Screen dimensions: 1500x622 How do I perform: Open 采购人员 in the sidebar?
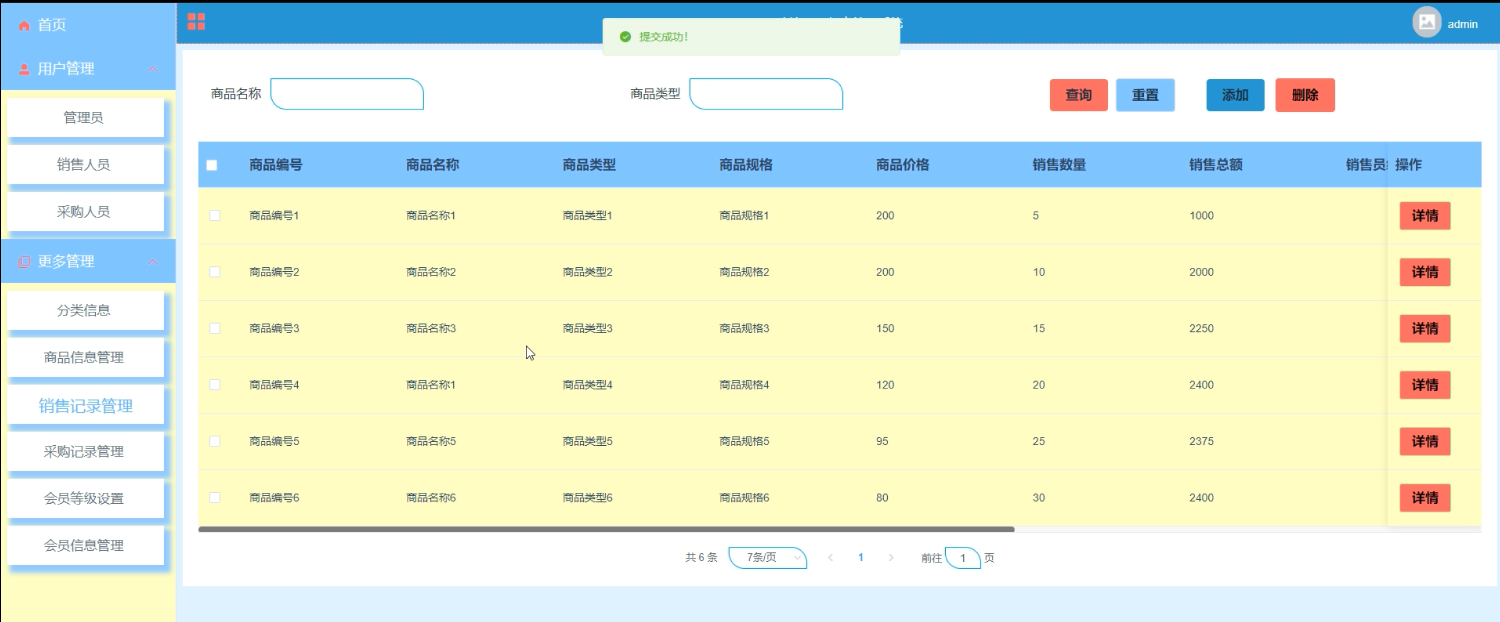84,211
